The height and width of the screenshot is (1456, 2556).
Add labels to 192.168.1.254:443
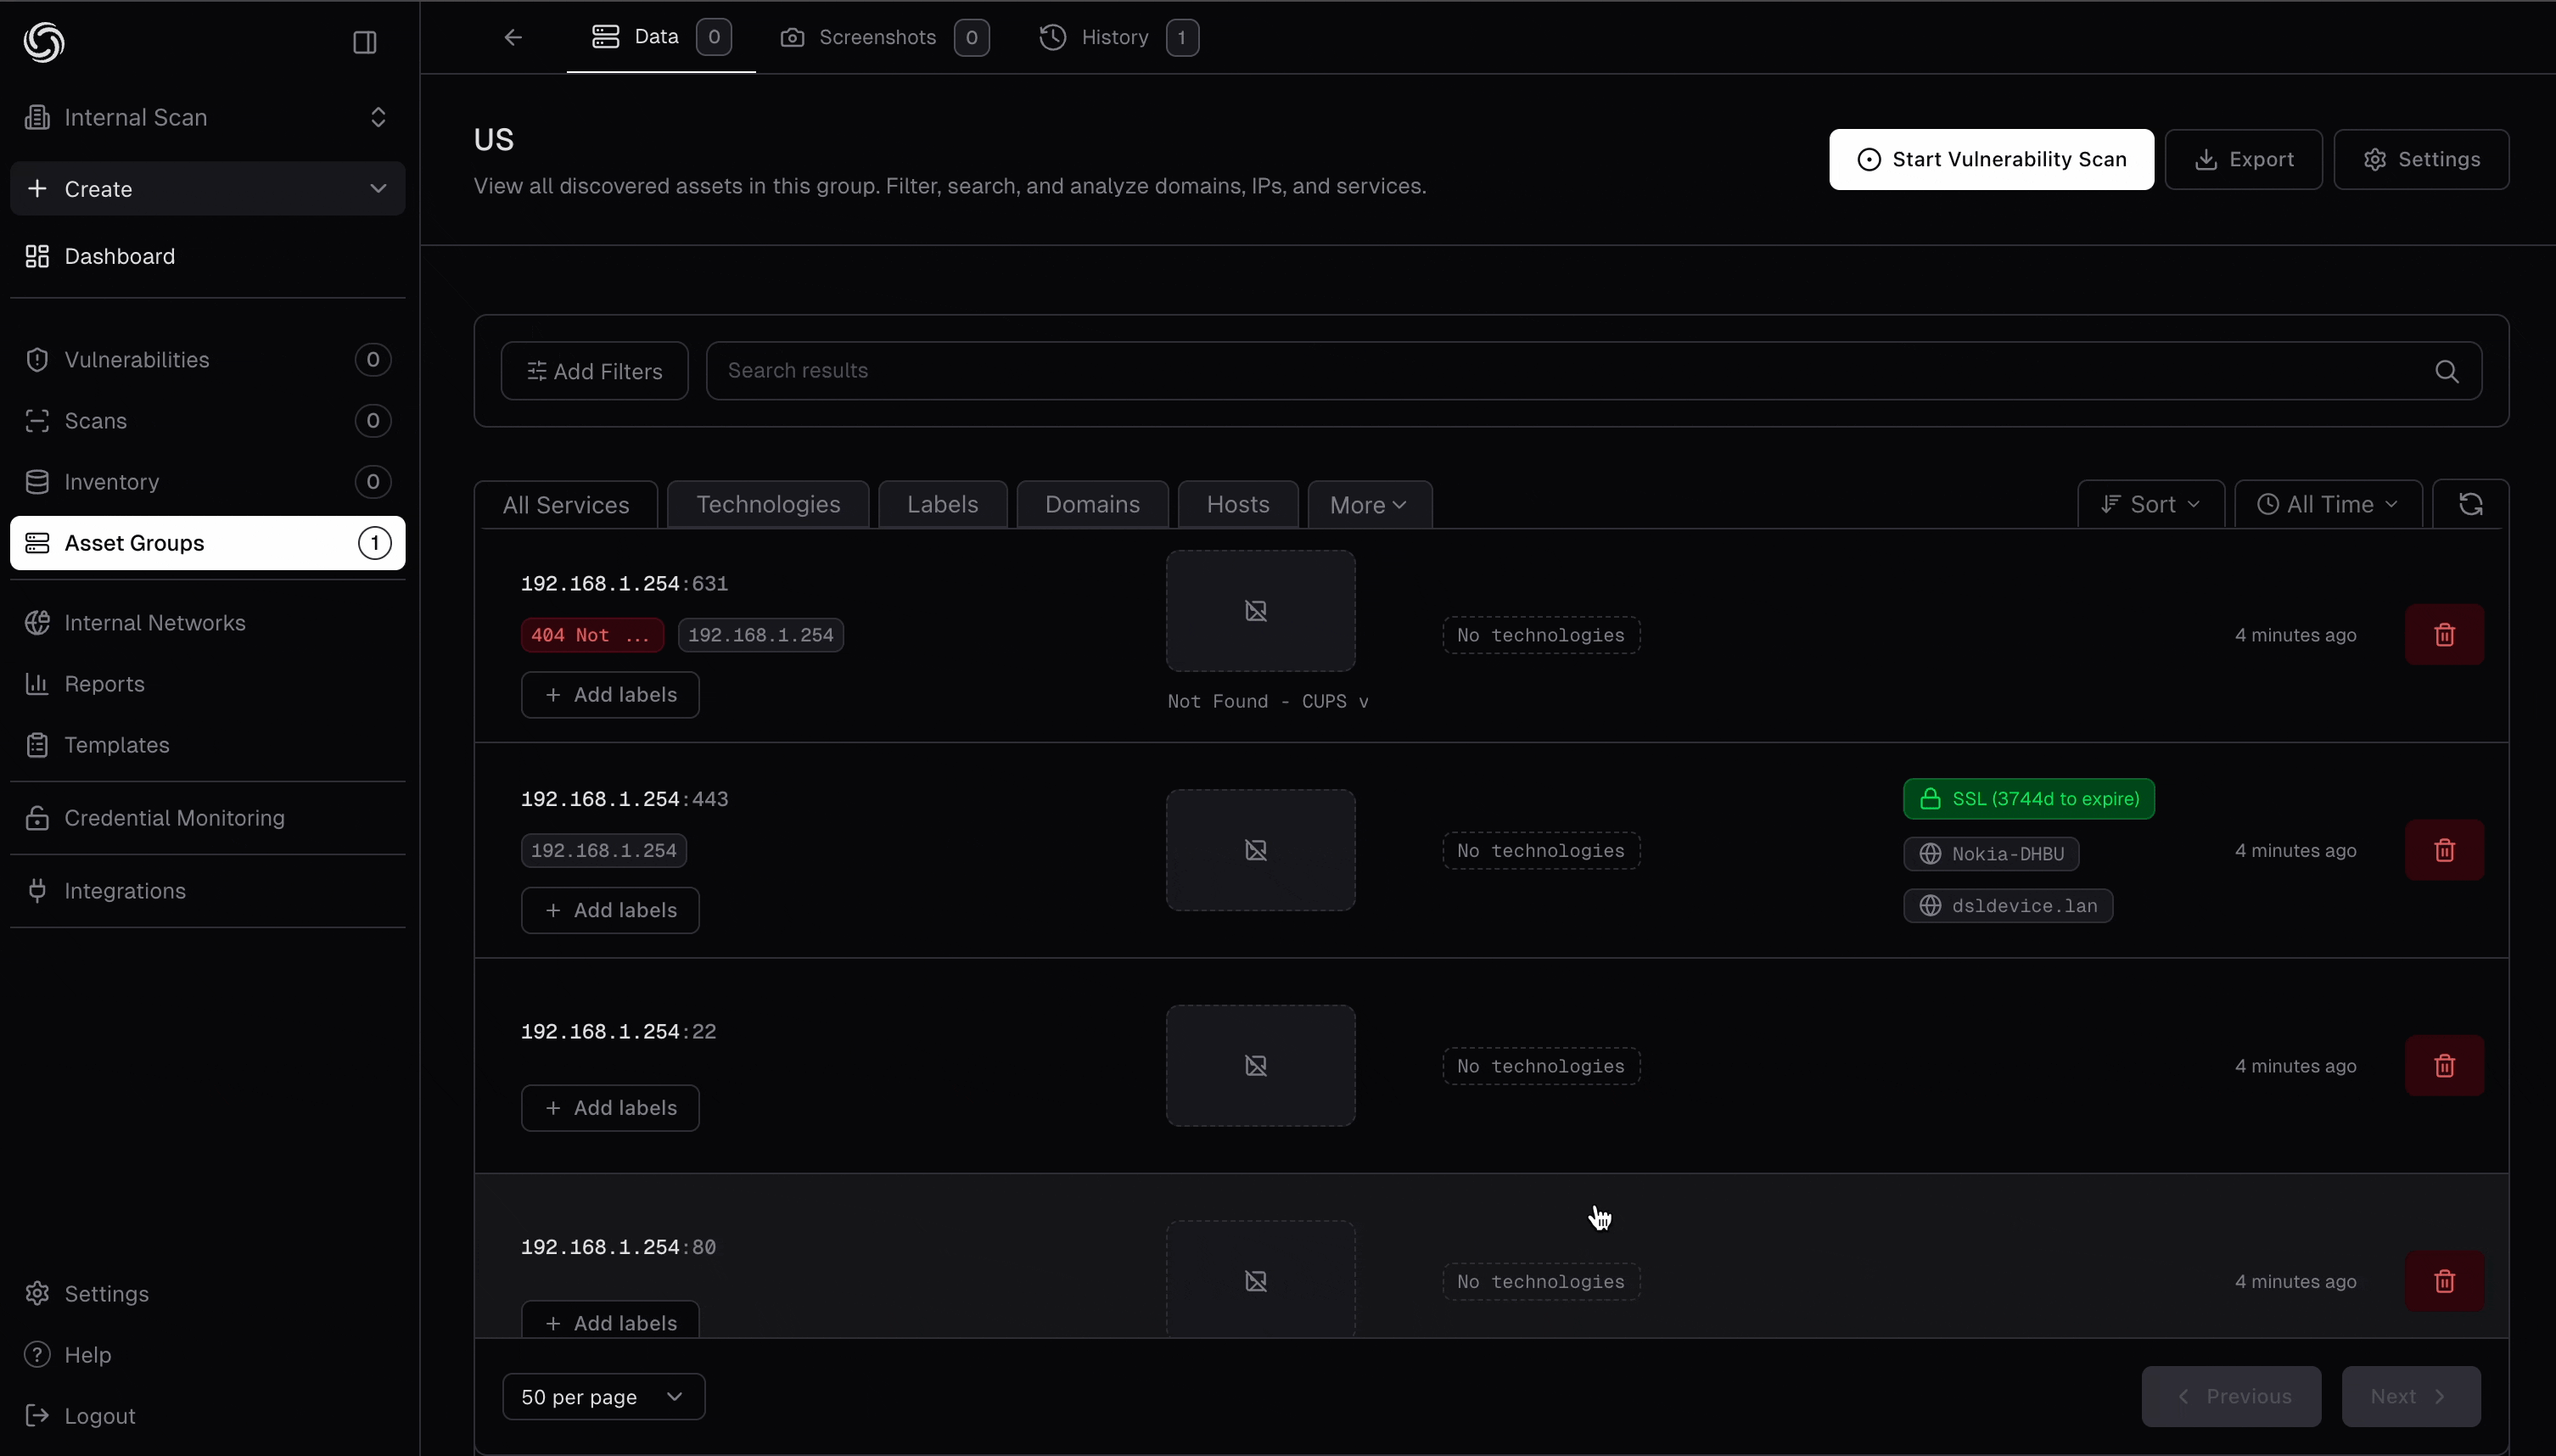click(610, 910)
